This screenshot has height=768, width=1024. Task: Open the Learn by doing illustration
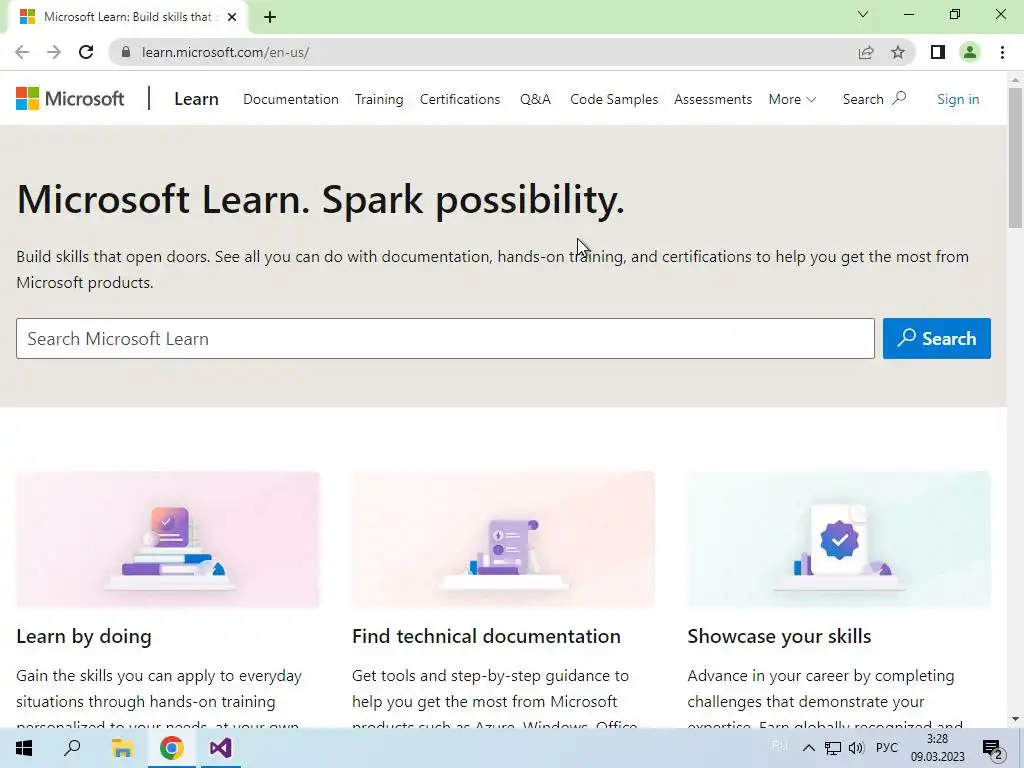point(168,539)
